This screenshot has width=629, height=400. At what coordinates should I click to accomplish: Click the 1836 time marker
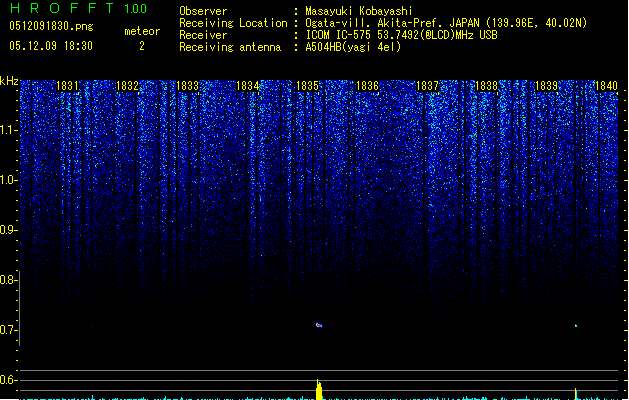coord(367,86)
